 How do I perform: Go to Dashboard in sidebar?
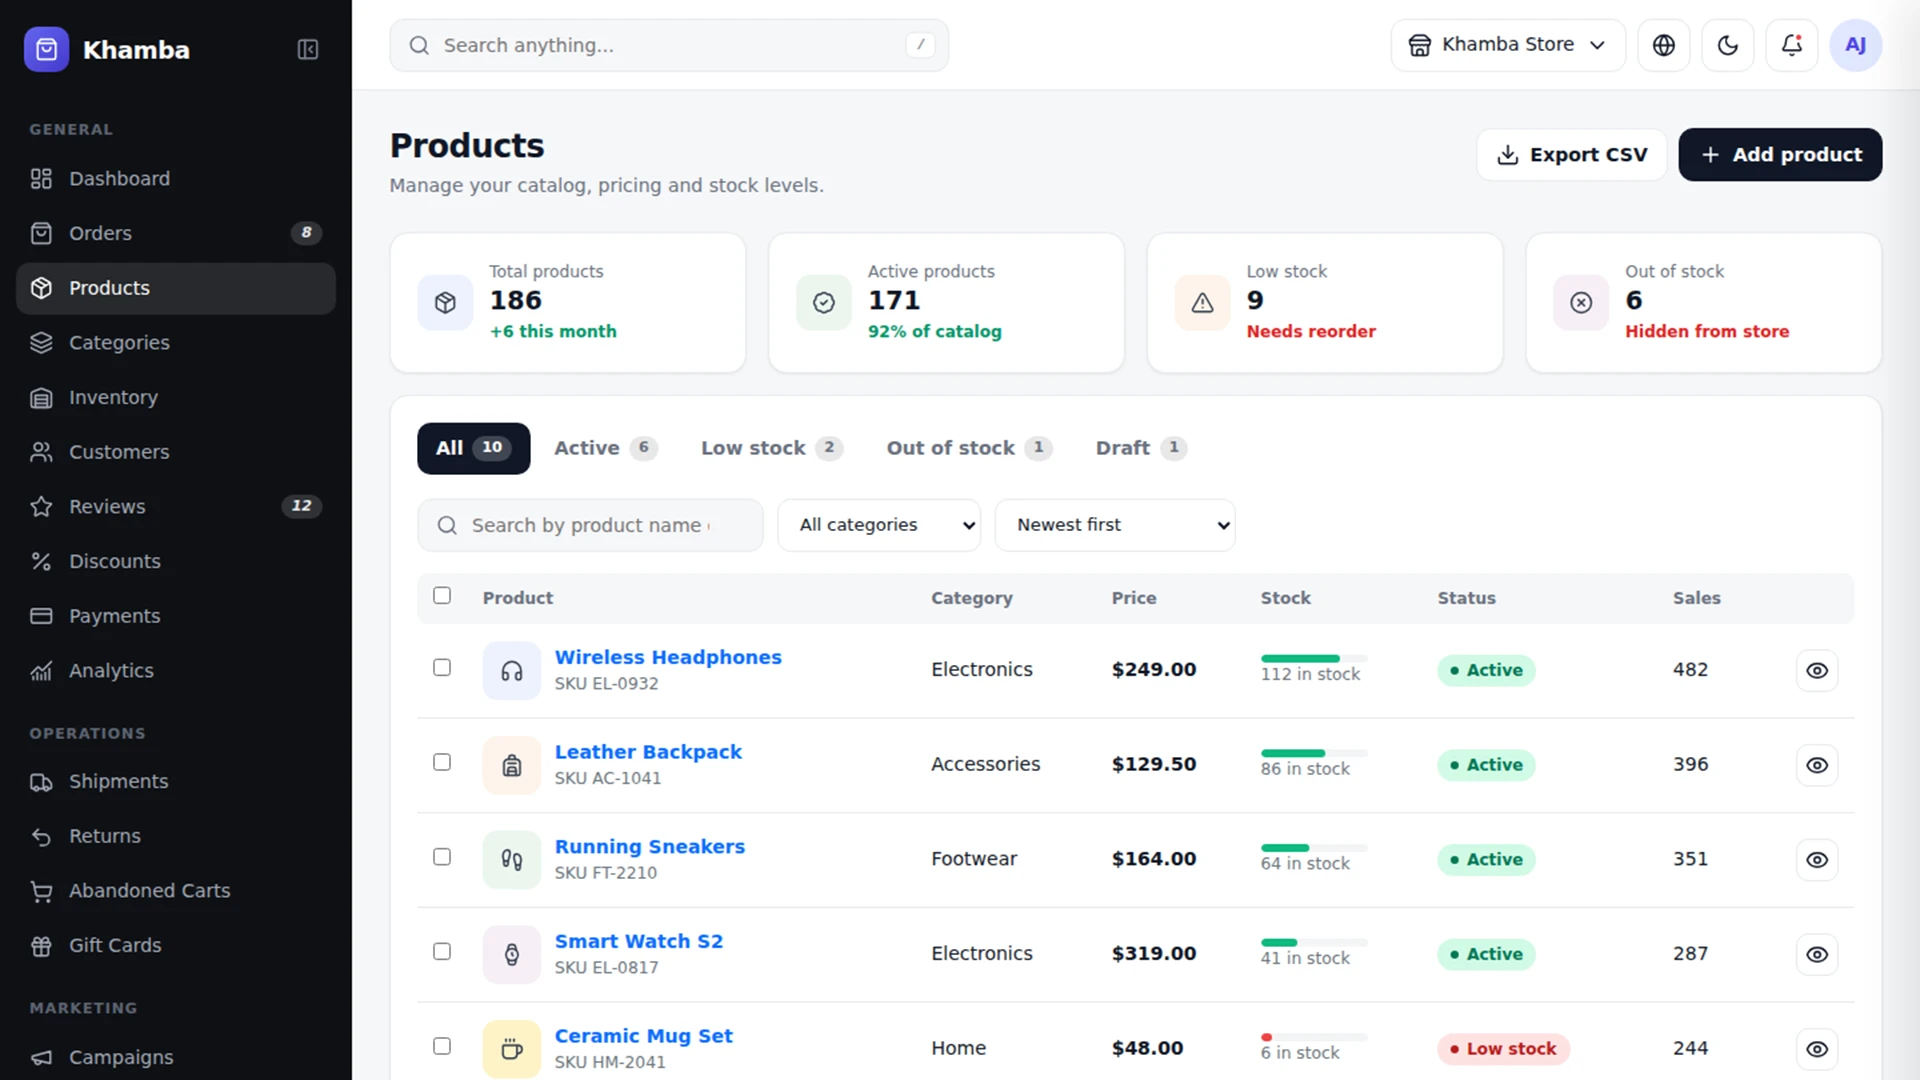click(176, 179)
